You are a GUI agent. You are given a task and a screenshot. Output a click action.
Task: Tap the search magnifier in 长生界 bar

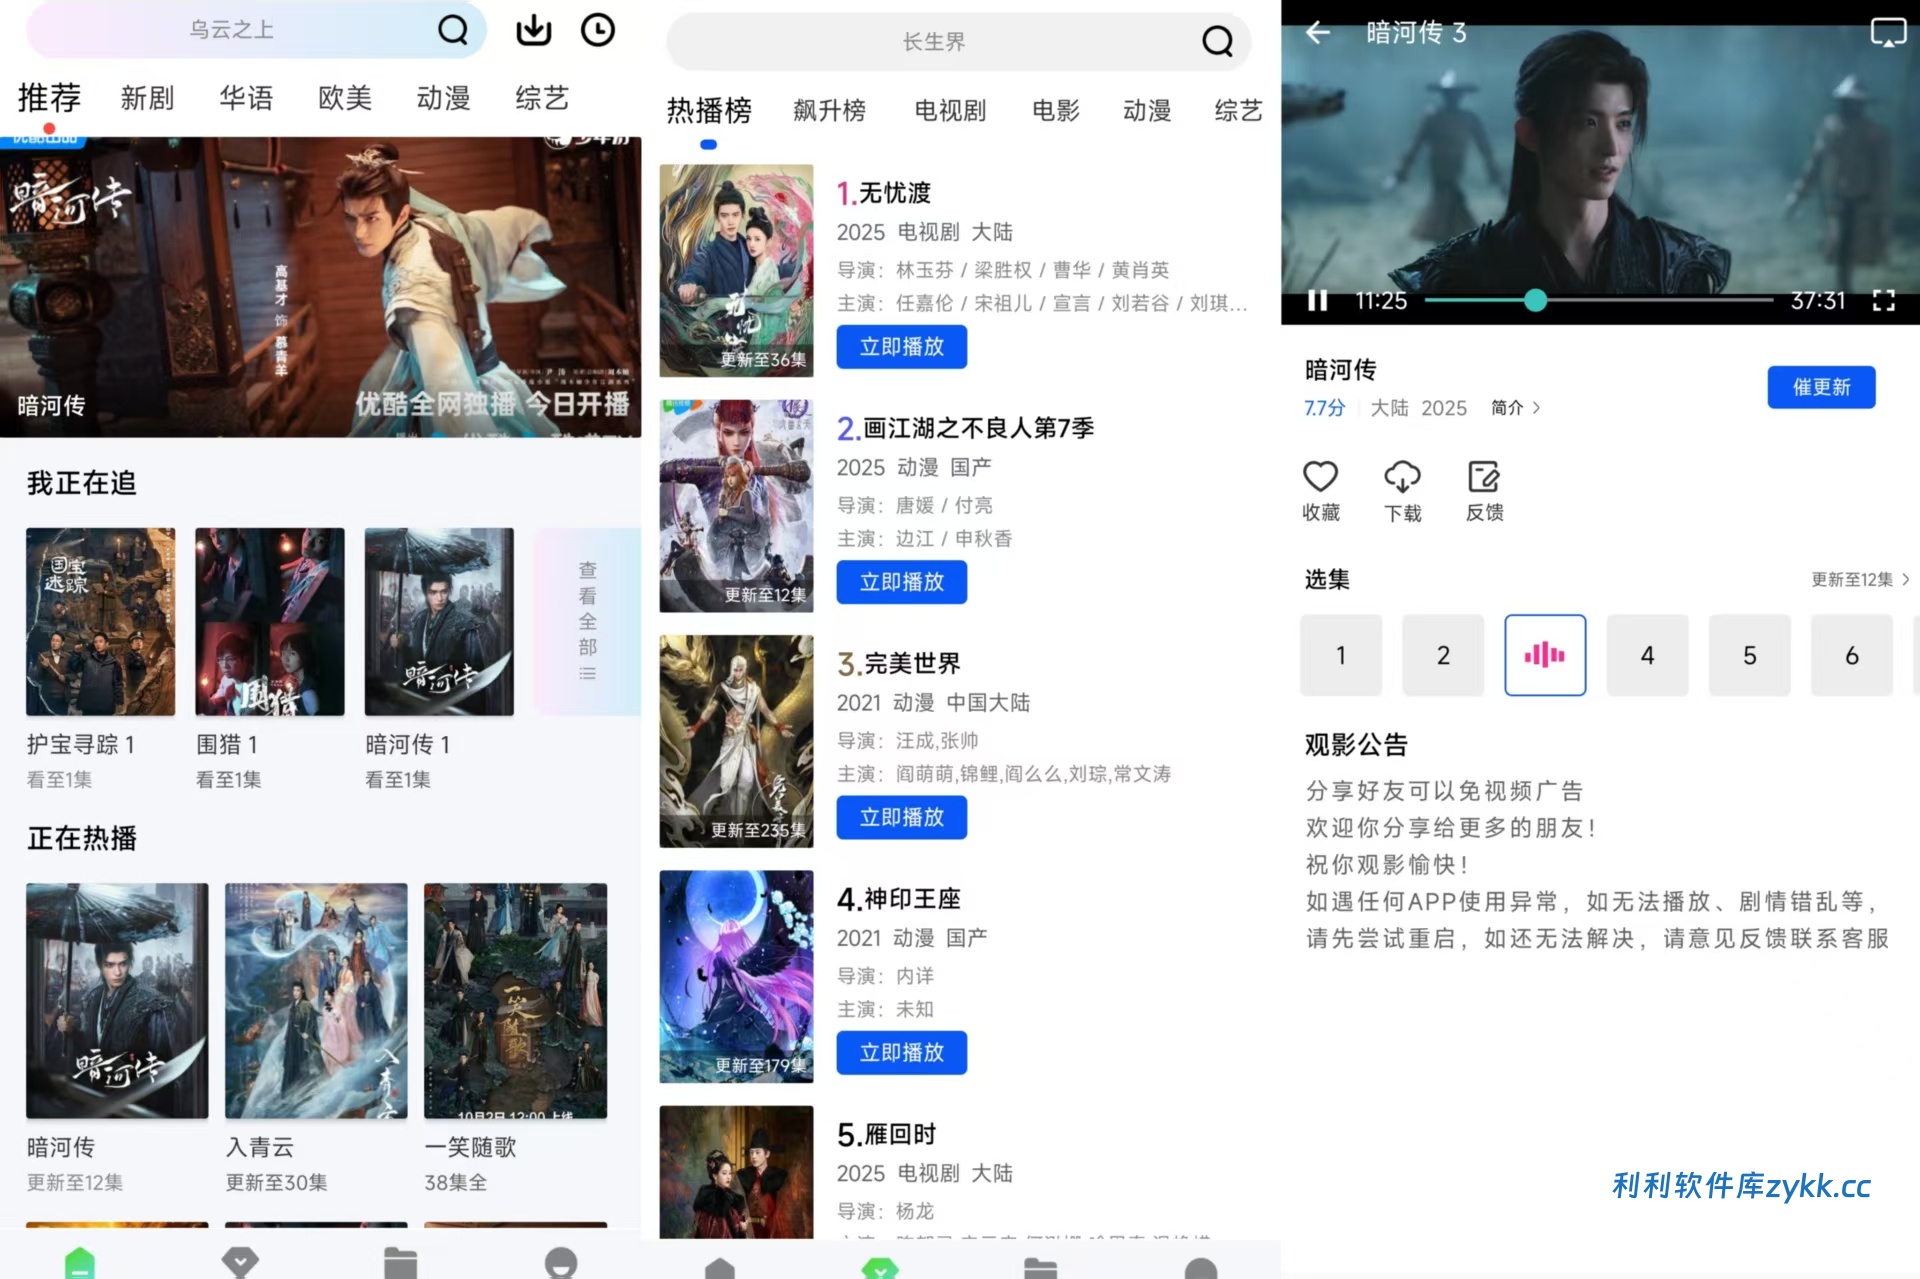pyautogui.click(x=1216, y=42)
